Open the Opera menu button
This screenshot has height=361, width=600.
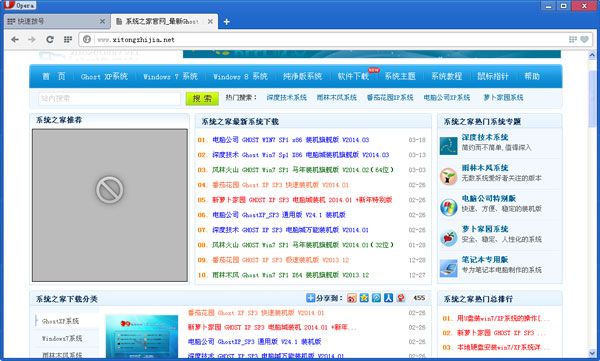[20, 5]
